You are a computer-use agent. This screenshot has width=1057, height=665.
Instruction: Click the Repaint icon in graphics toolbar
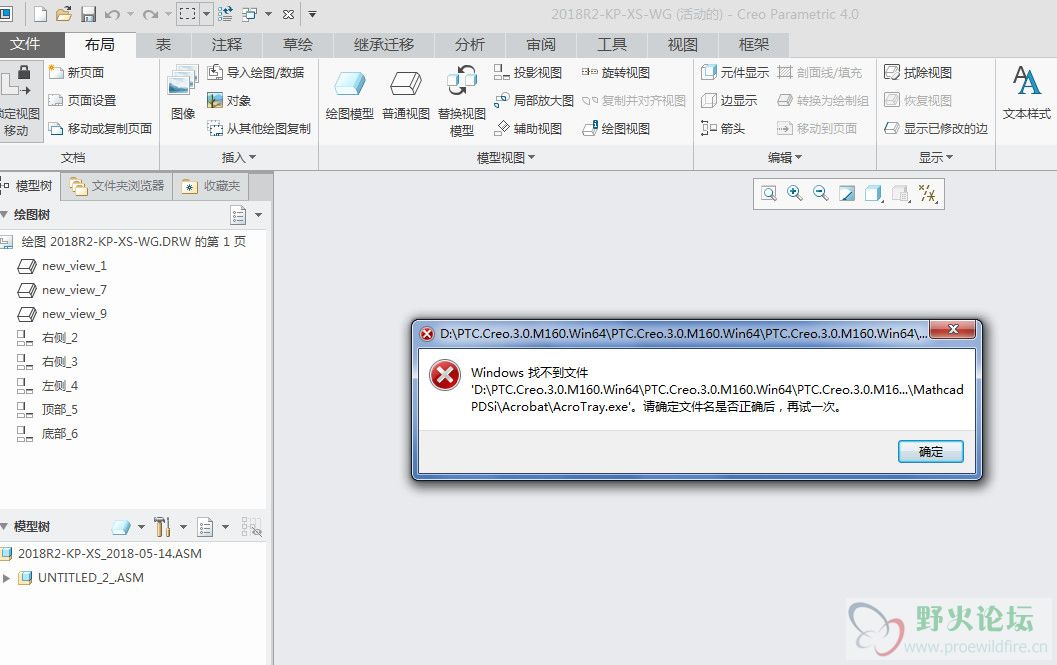847,194
